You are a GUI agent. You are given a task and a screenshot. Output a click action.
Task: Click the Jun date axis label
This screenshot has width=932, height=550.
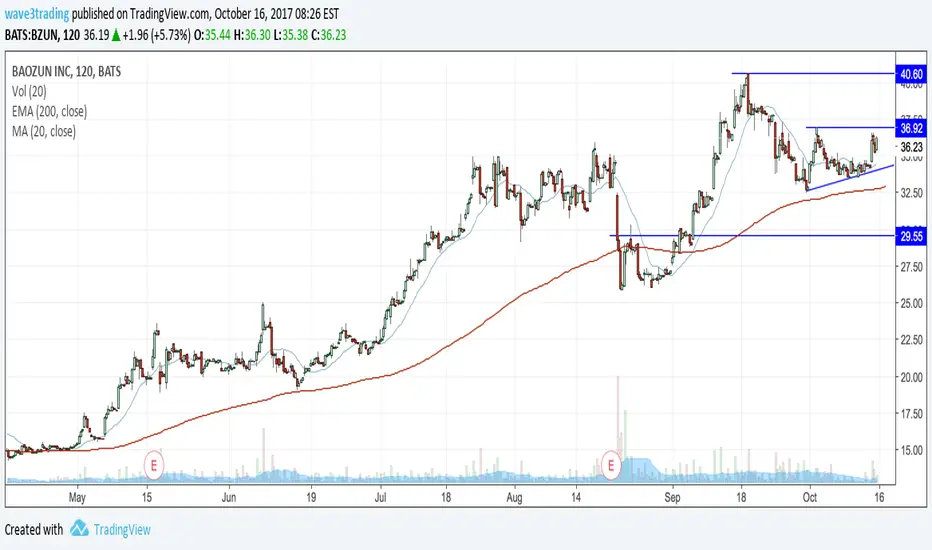229,497
